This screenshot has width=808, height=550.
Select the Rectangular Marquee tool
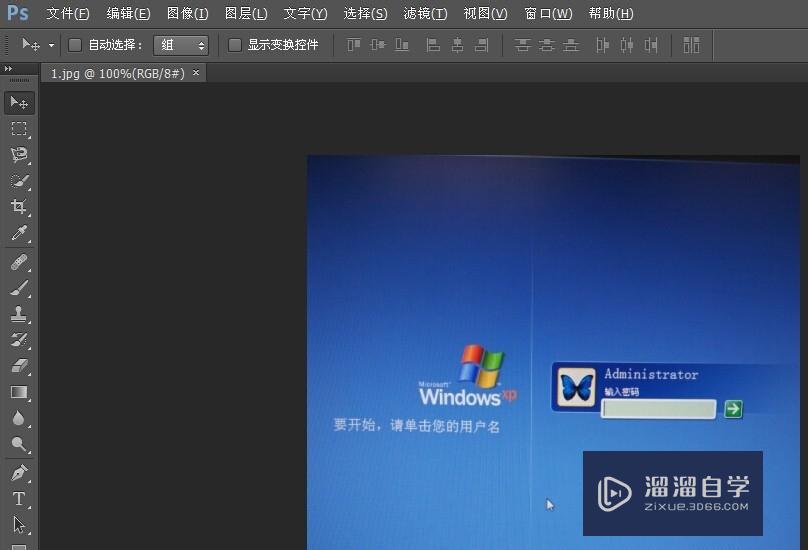(19, 128)
